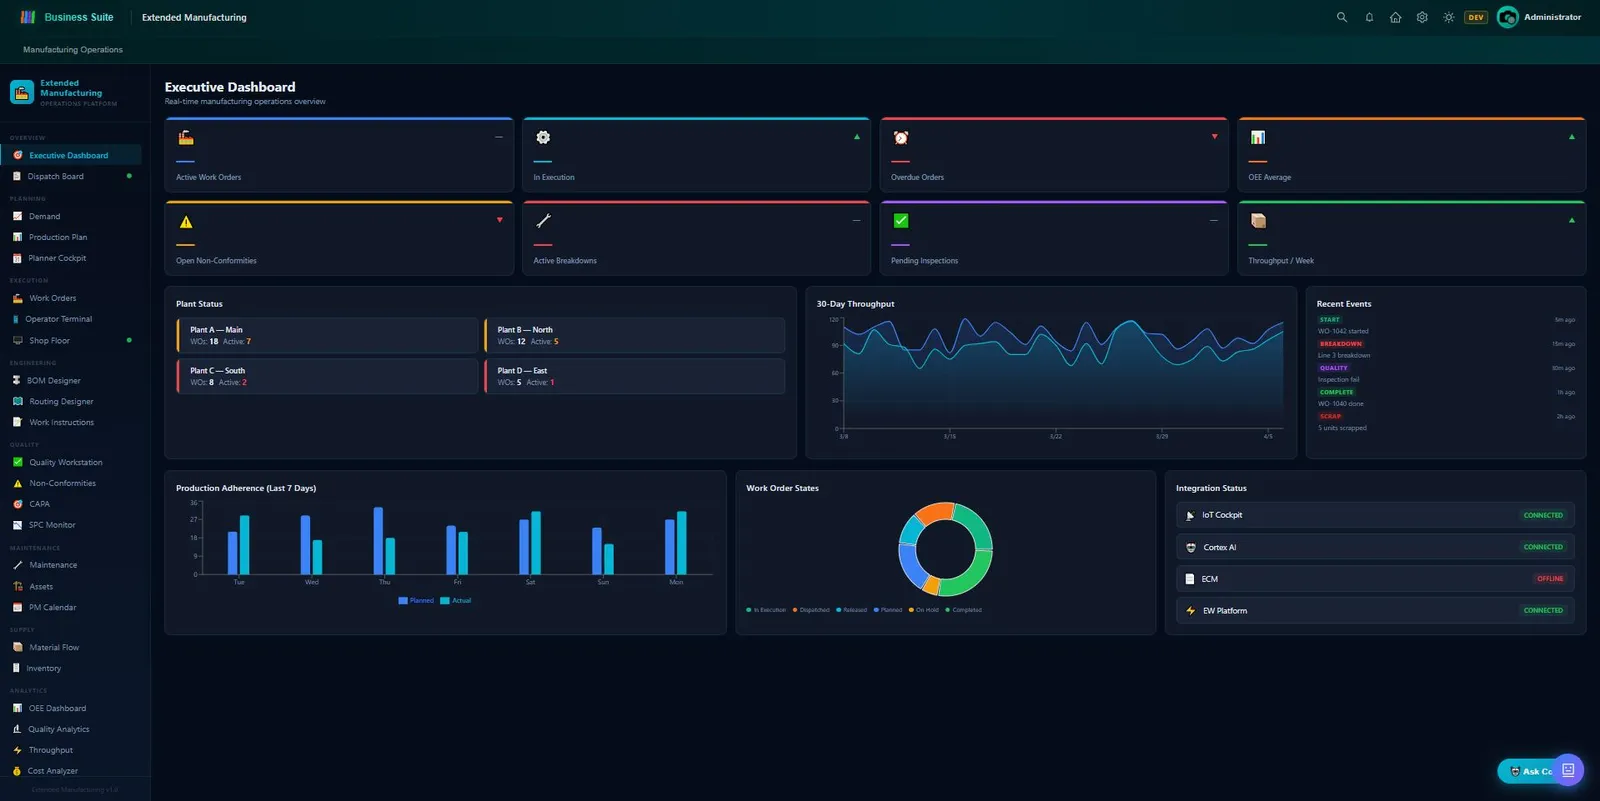This screenshot has height=801, width=1600.
Task: Click the Routing Designer sidebar icon
Action: tap(17, 401)
